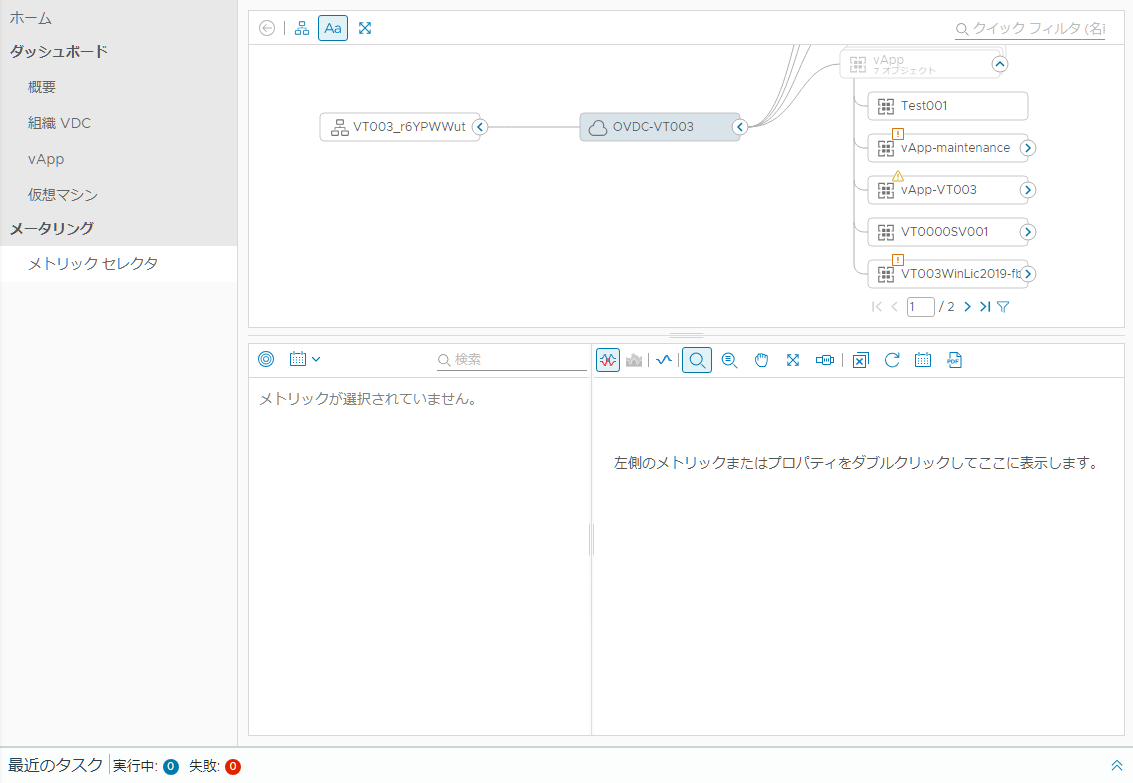This screenshot has width=1133, height=783.
Task: Collapse the vApp group node
Action: tap(1000, 64)
